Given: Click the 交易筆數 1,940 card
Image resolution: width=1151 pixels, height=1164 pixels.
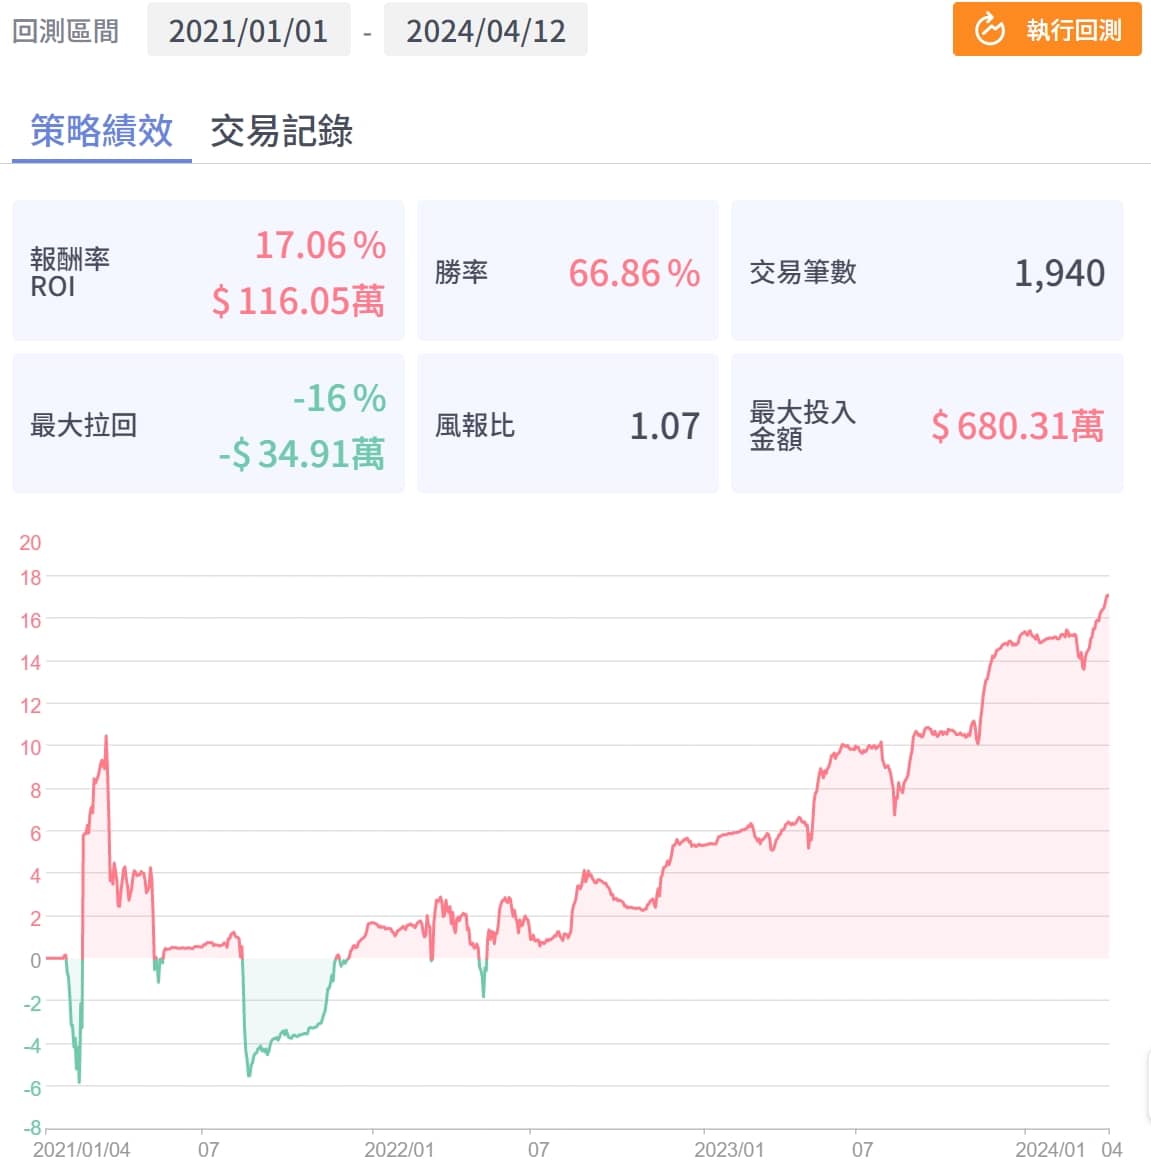Looking at the screenshot, I should [926, 272].
